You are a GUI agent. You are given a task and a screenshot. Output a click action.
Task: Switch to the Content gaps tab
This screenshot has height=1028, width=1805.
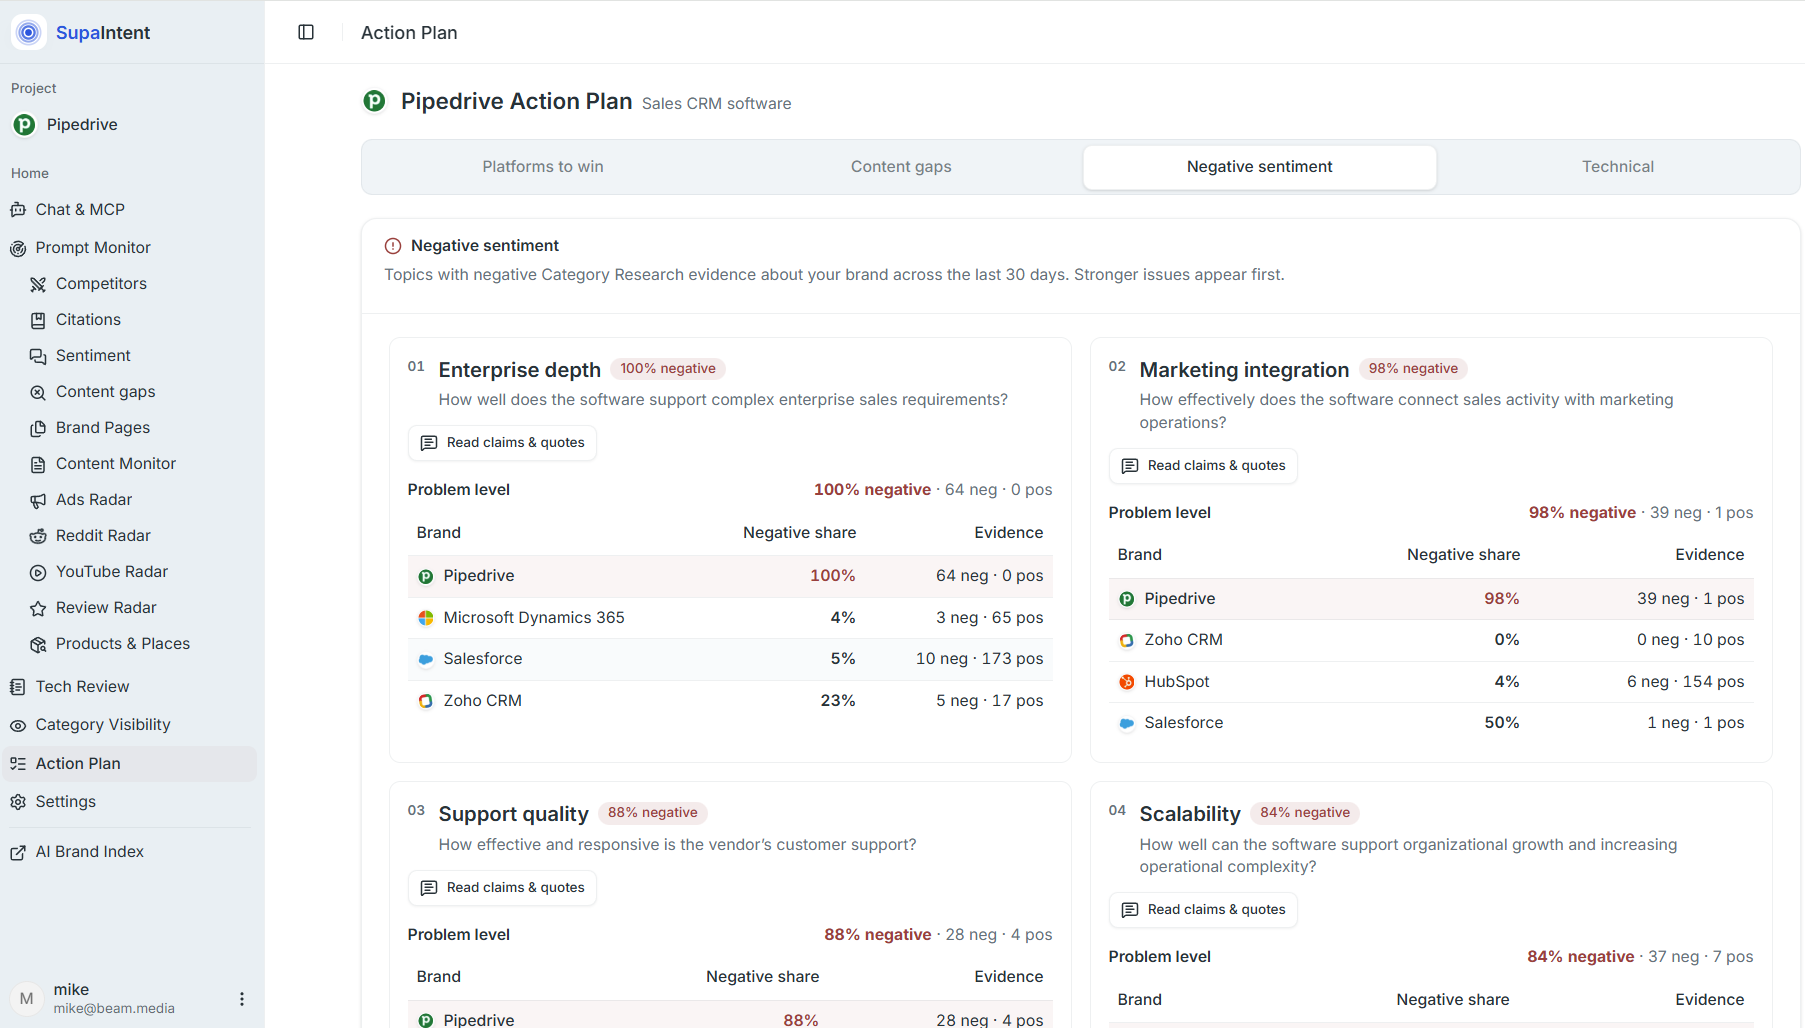coord(901,167)
